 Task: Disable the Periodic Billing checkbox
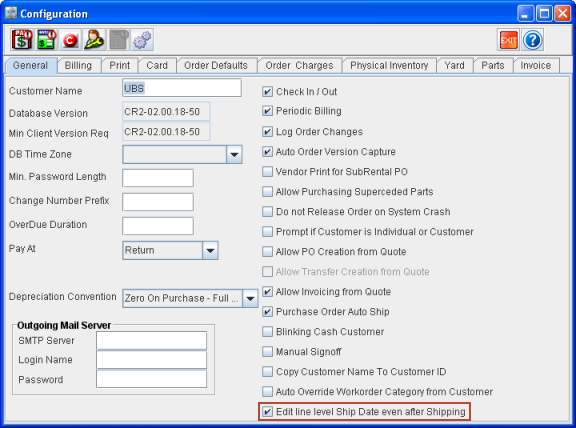click(267, 111)
